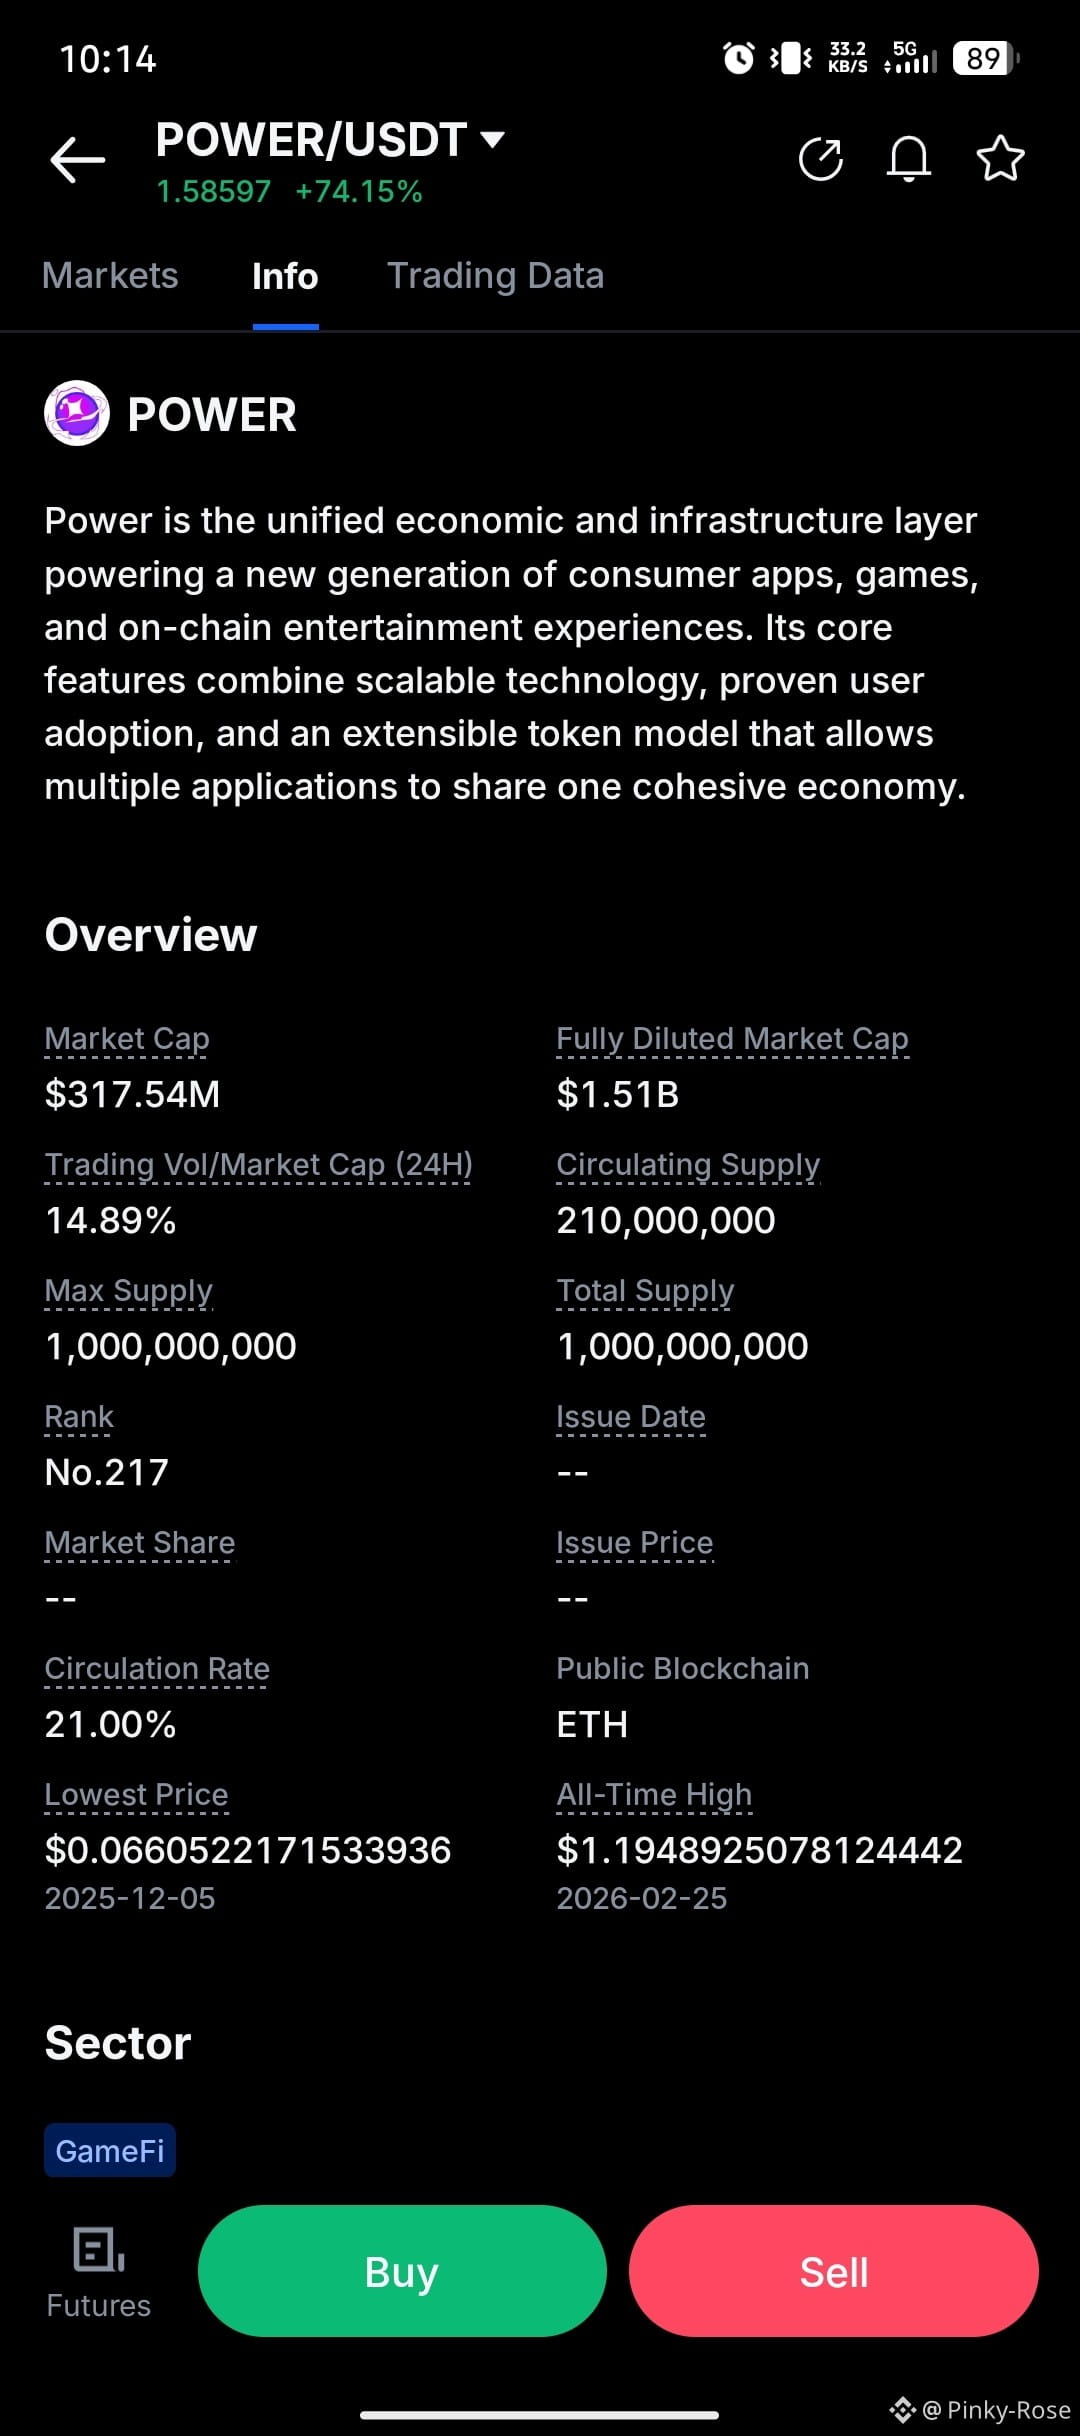Tap the Market Cap label tooltip
Screen dimensions: 1080x2436
click(127, 1038)
